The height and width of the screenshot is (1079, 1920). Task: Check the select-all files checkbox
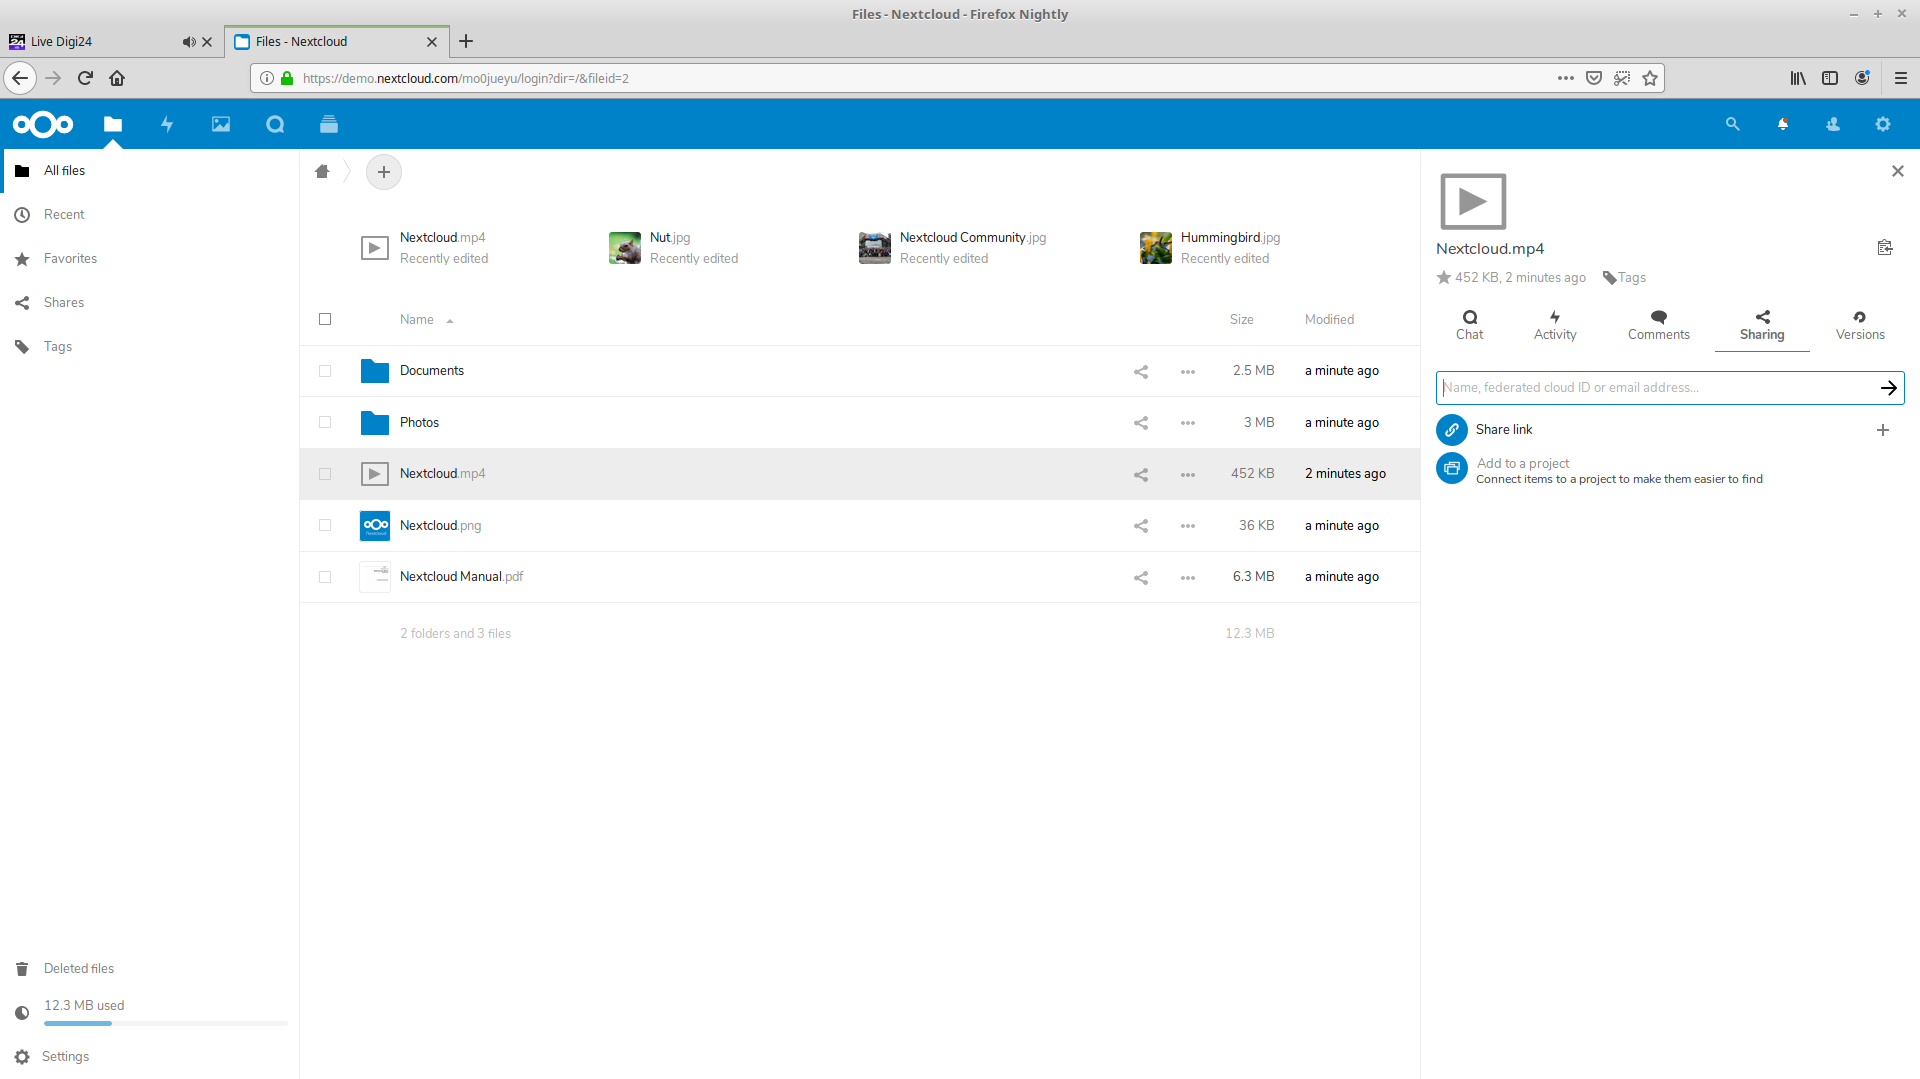(x=325, y=319)
